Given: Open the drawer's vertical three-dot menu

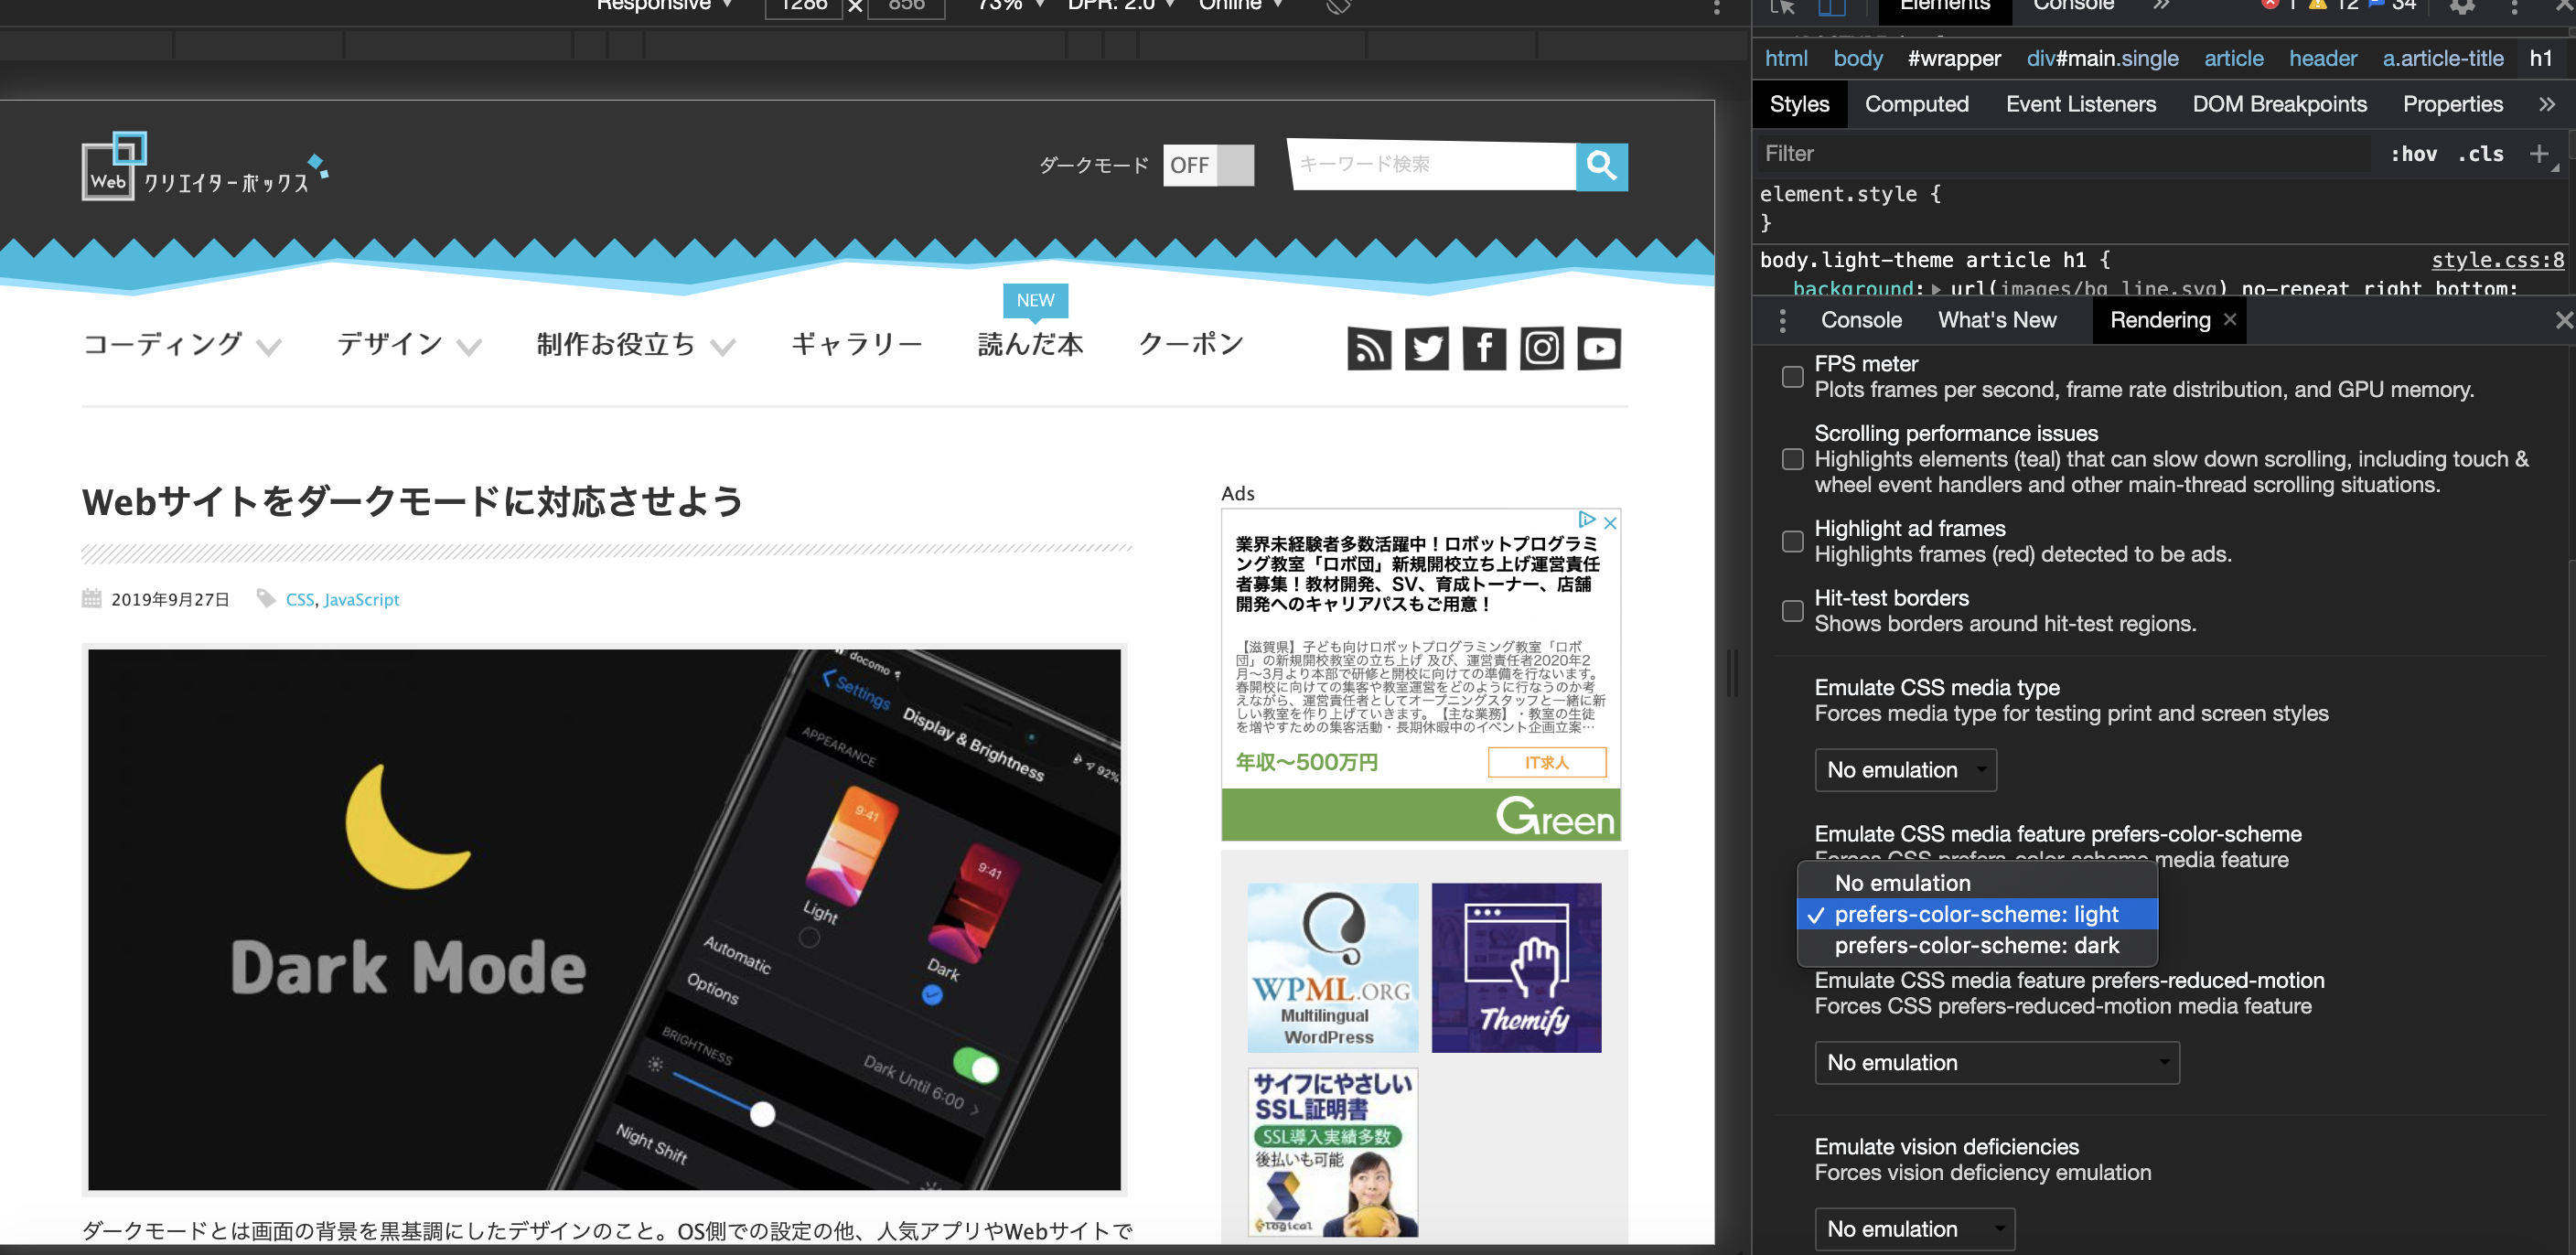Looking at the screenshot, I should 1782,320.
